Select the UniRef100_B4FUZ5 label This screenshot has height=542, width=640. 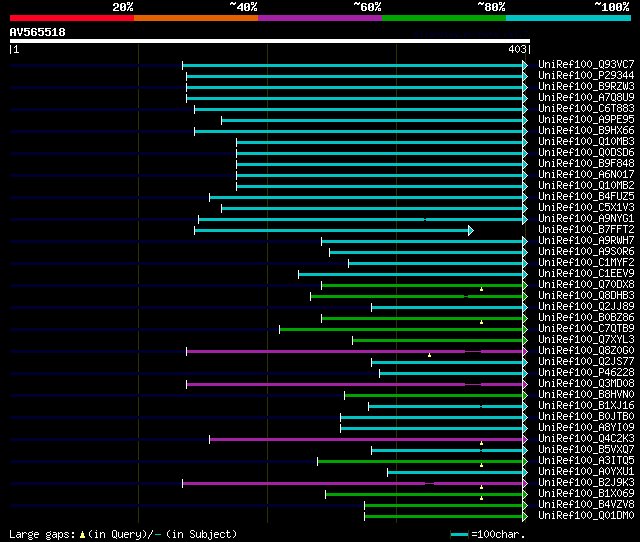(x=586, y=197)
